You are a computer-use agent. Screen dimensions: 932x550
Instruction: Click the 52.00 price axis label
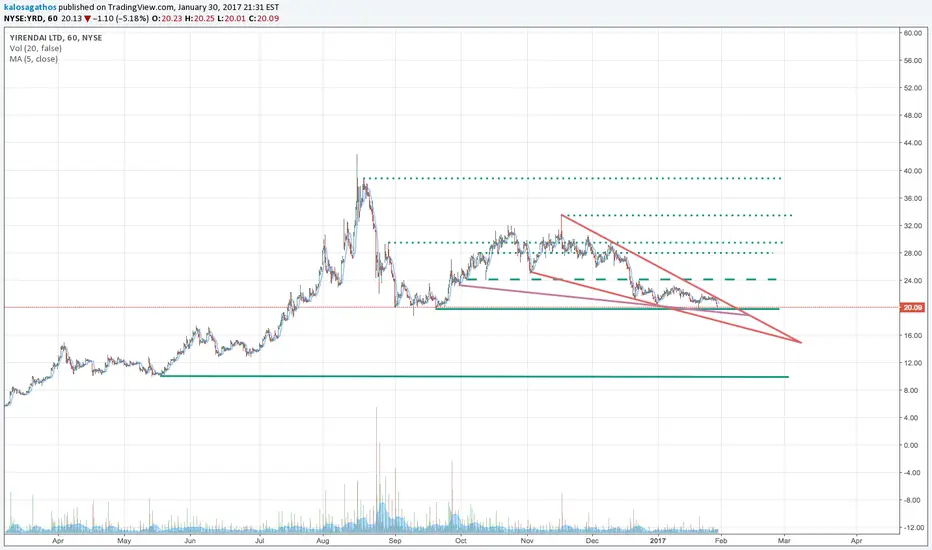(x=912, y=88)
